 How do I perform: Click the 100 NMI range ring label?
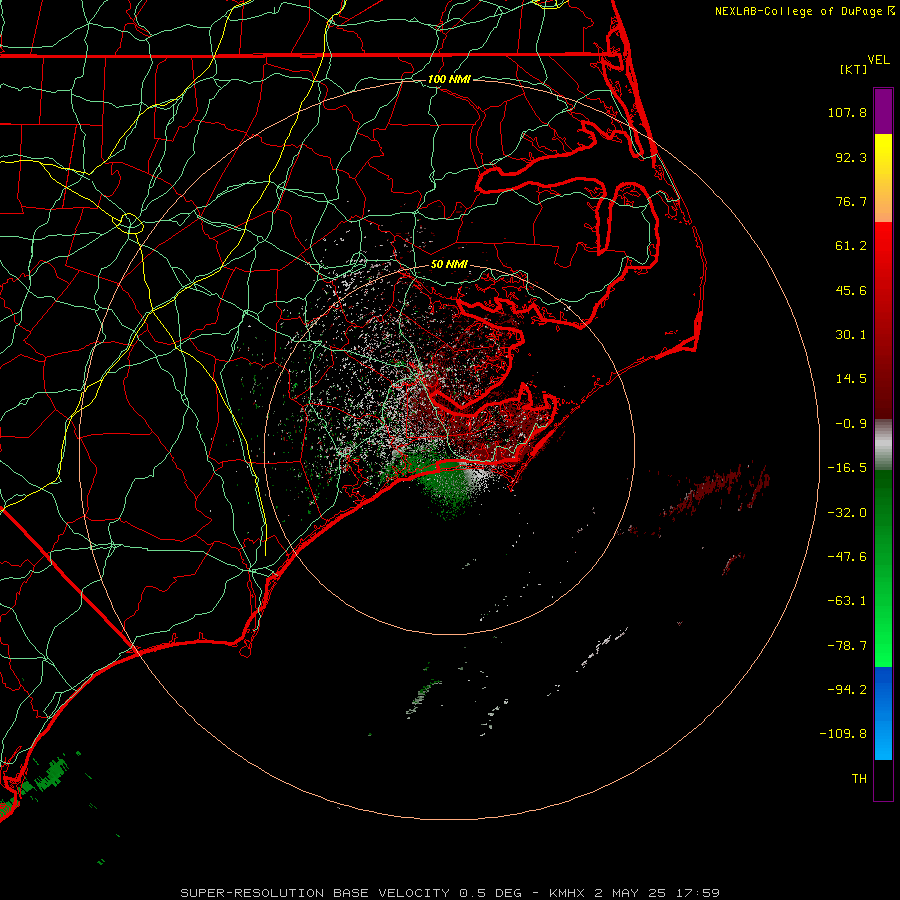[x=449, y=79]
